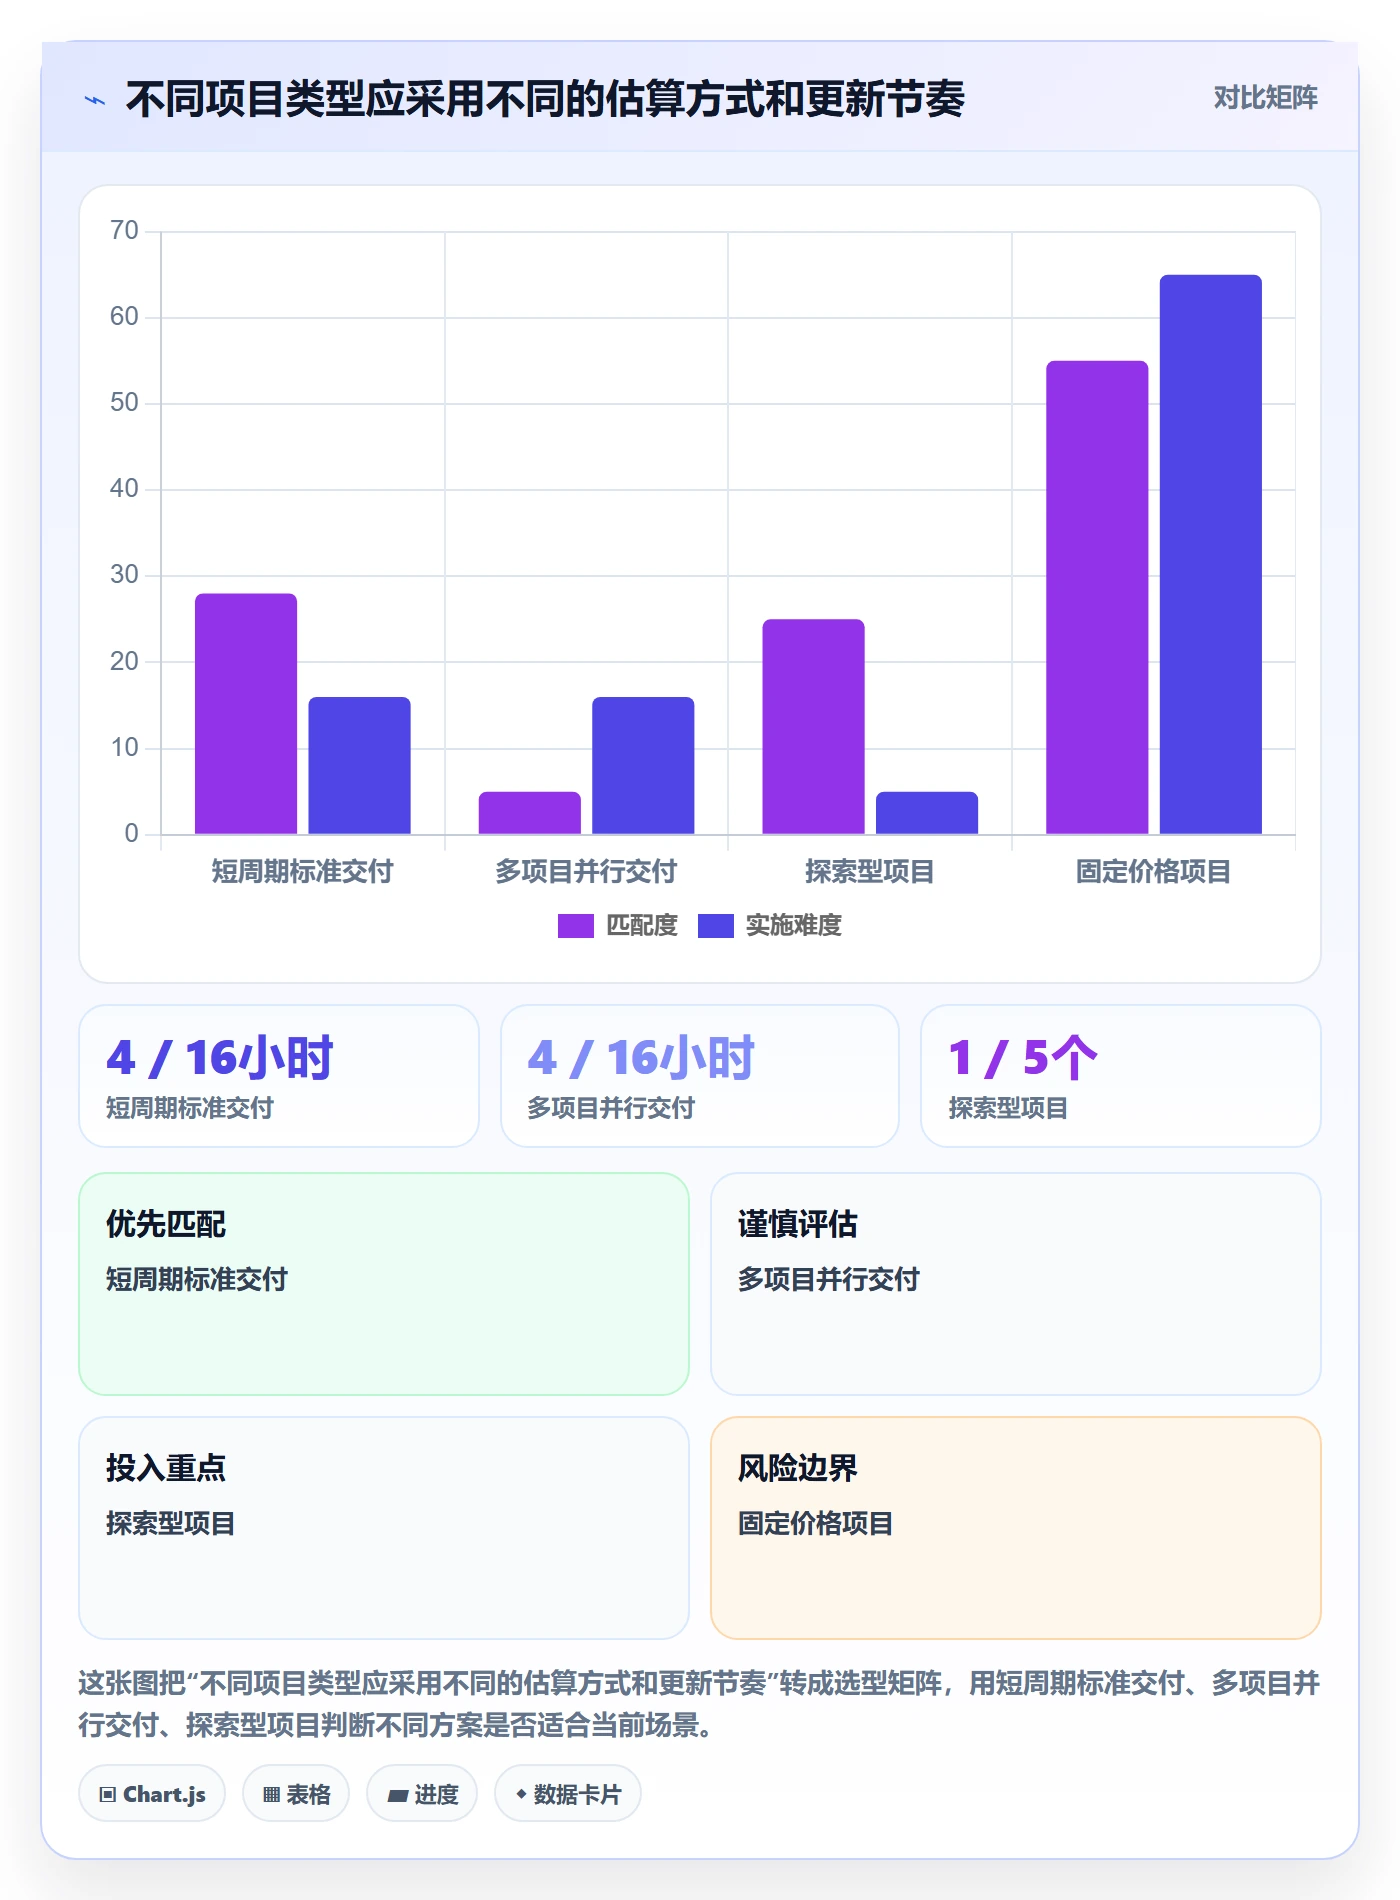Click the 实施难度 legend text
The height and width of the screenshot is (1900, 1400).
pos(794,926)
